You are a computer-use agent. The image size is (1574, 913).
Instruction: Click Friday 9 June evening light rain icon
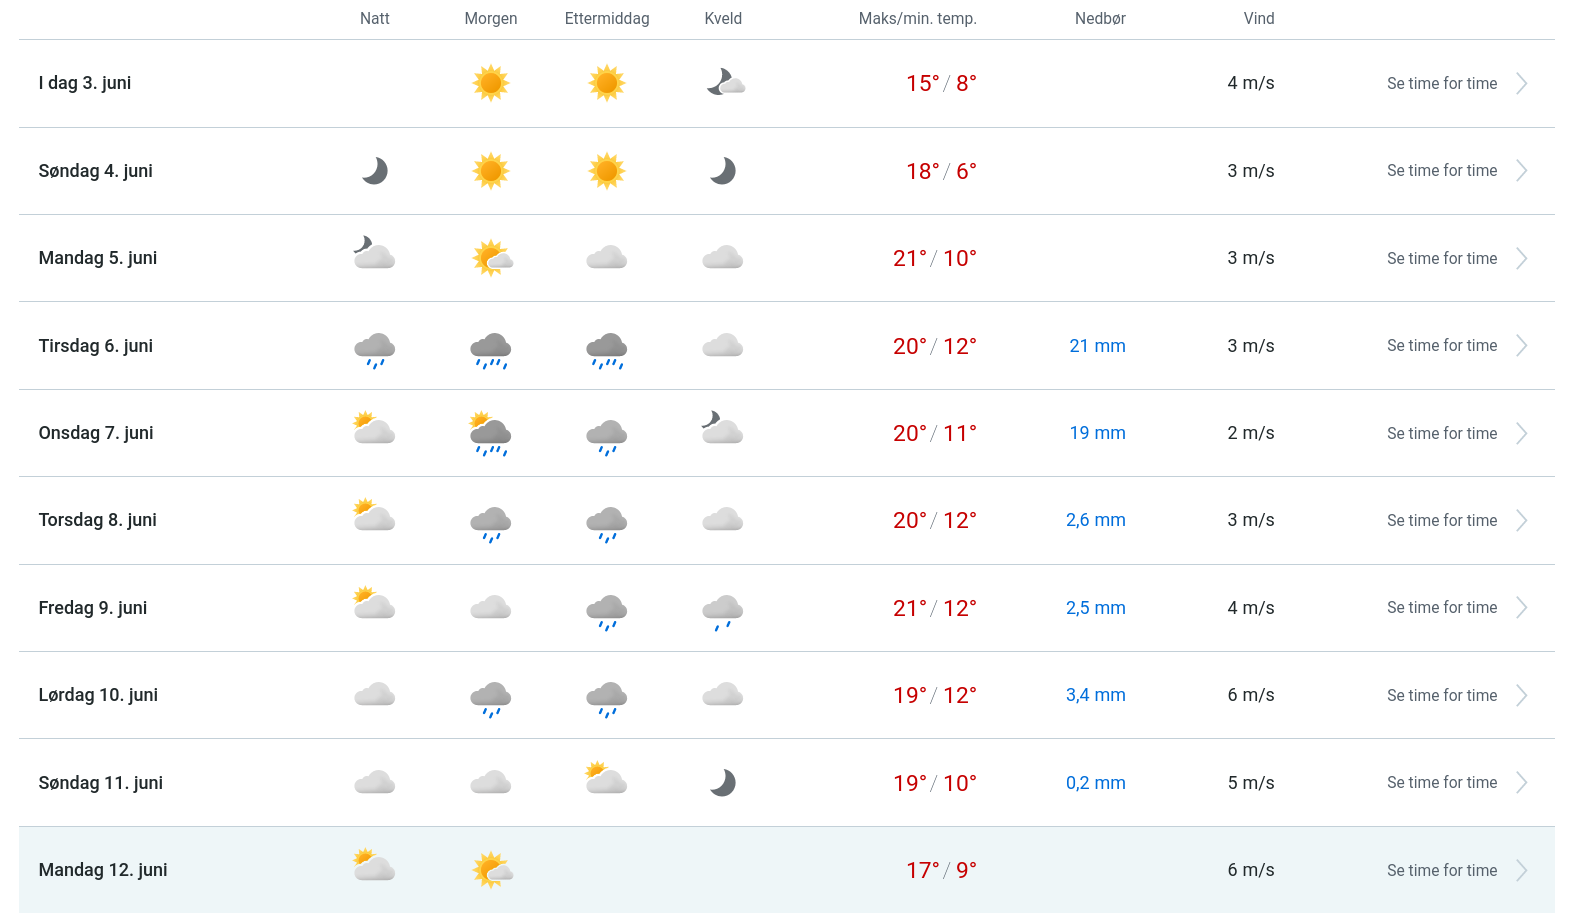722,610
